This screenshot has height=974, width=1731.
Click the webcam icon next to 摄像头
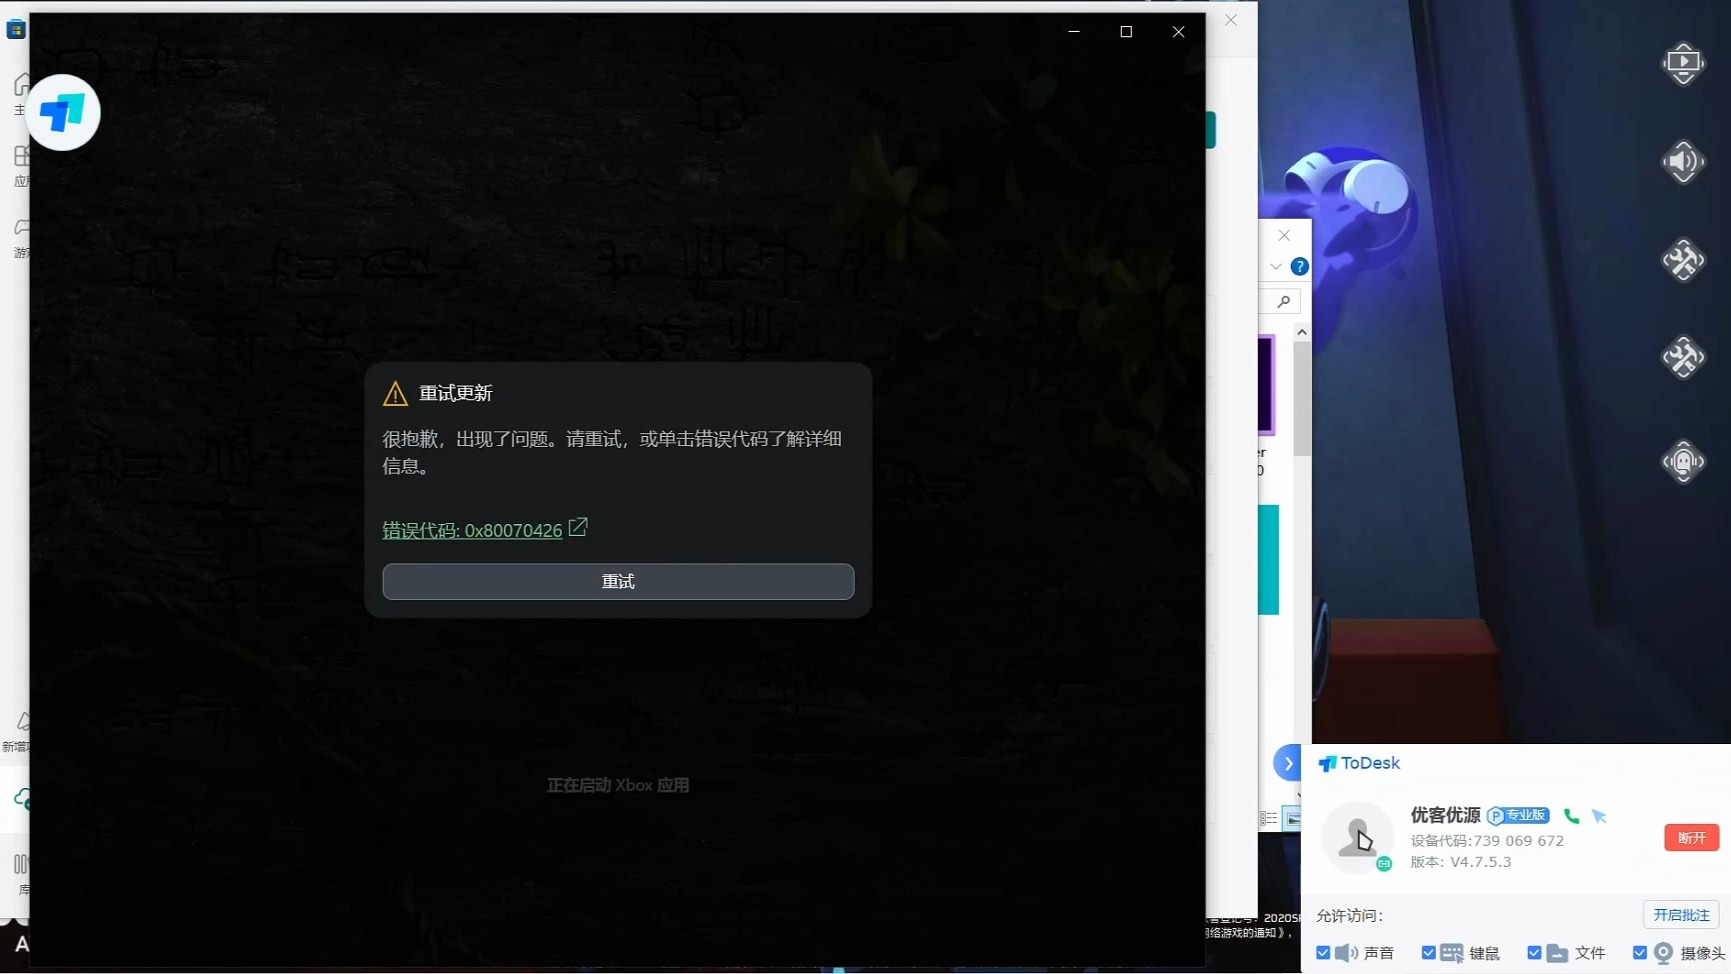pyautogui.click(x=1663, y=953)
